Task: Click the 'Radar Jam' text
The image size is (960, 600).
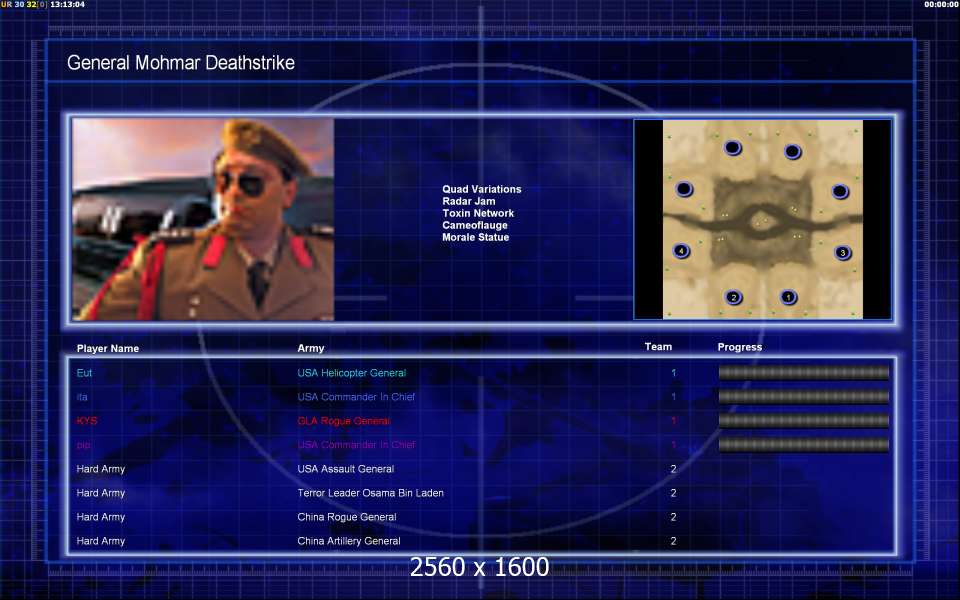Action: [x=469, y=201]
